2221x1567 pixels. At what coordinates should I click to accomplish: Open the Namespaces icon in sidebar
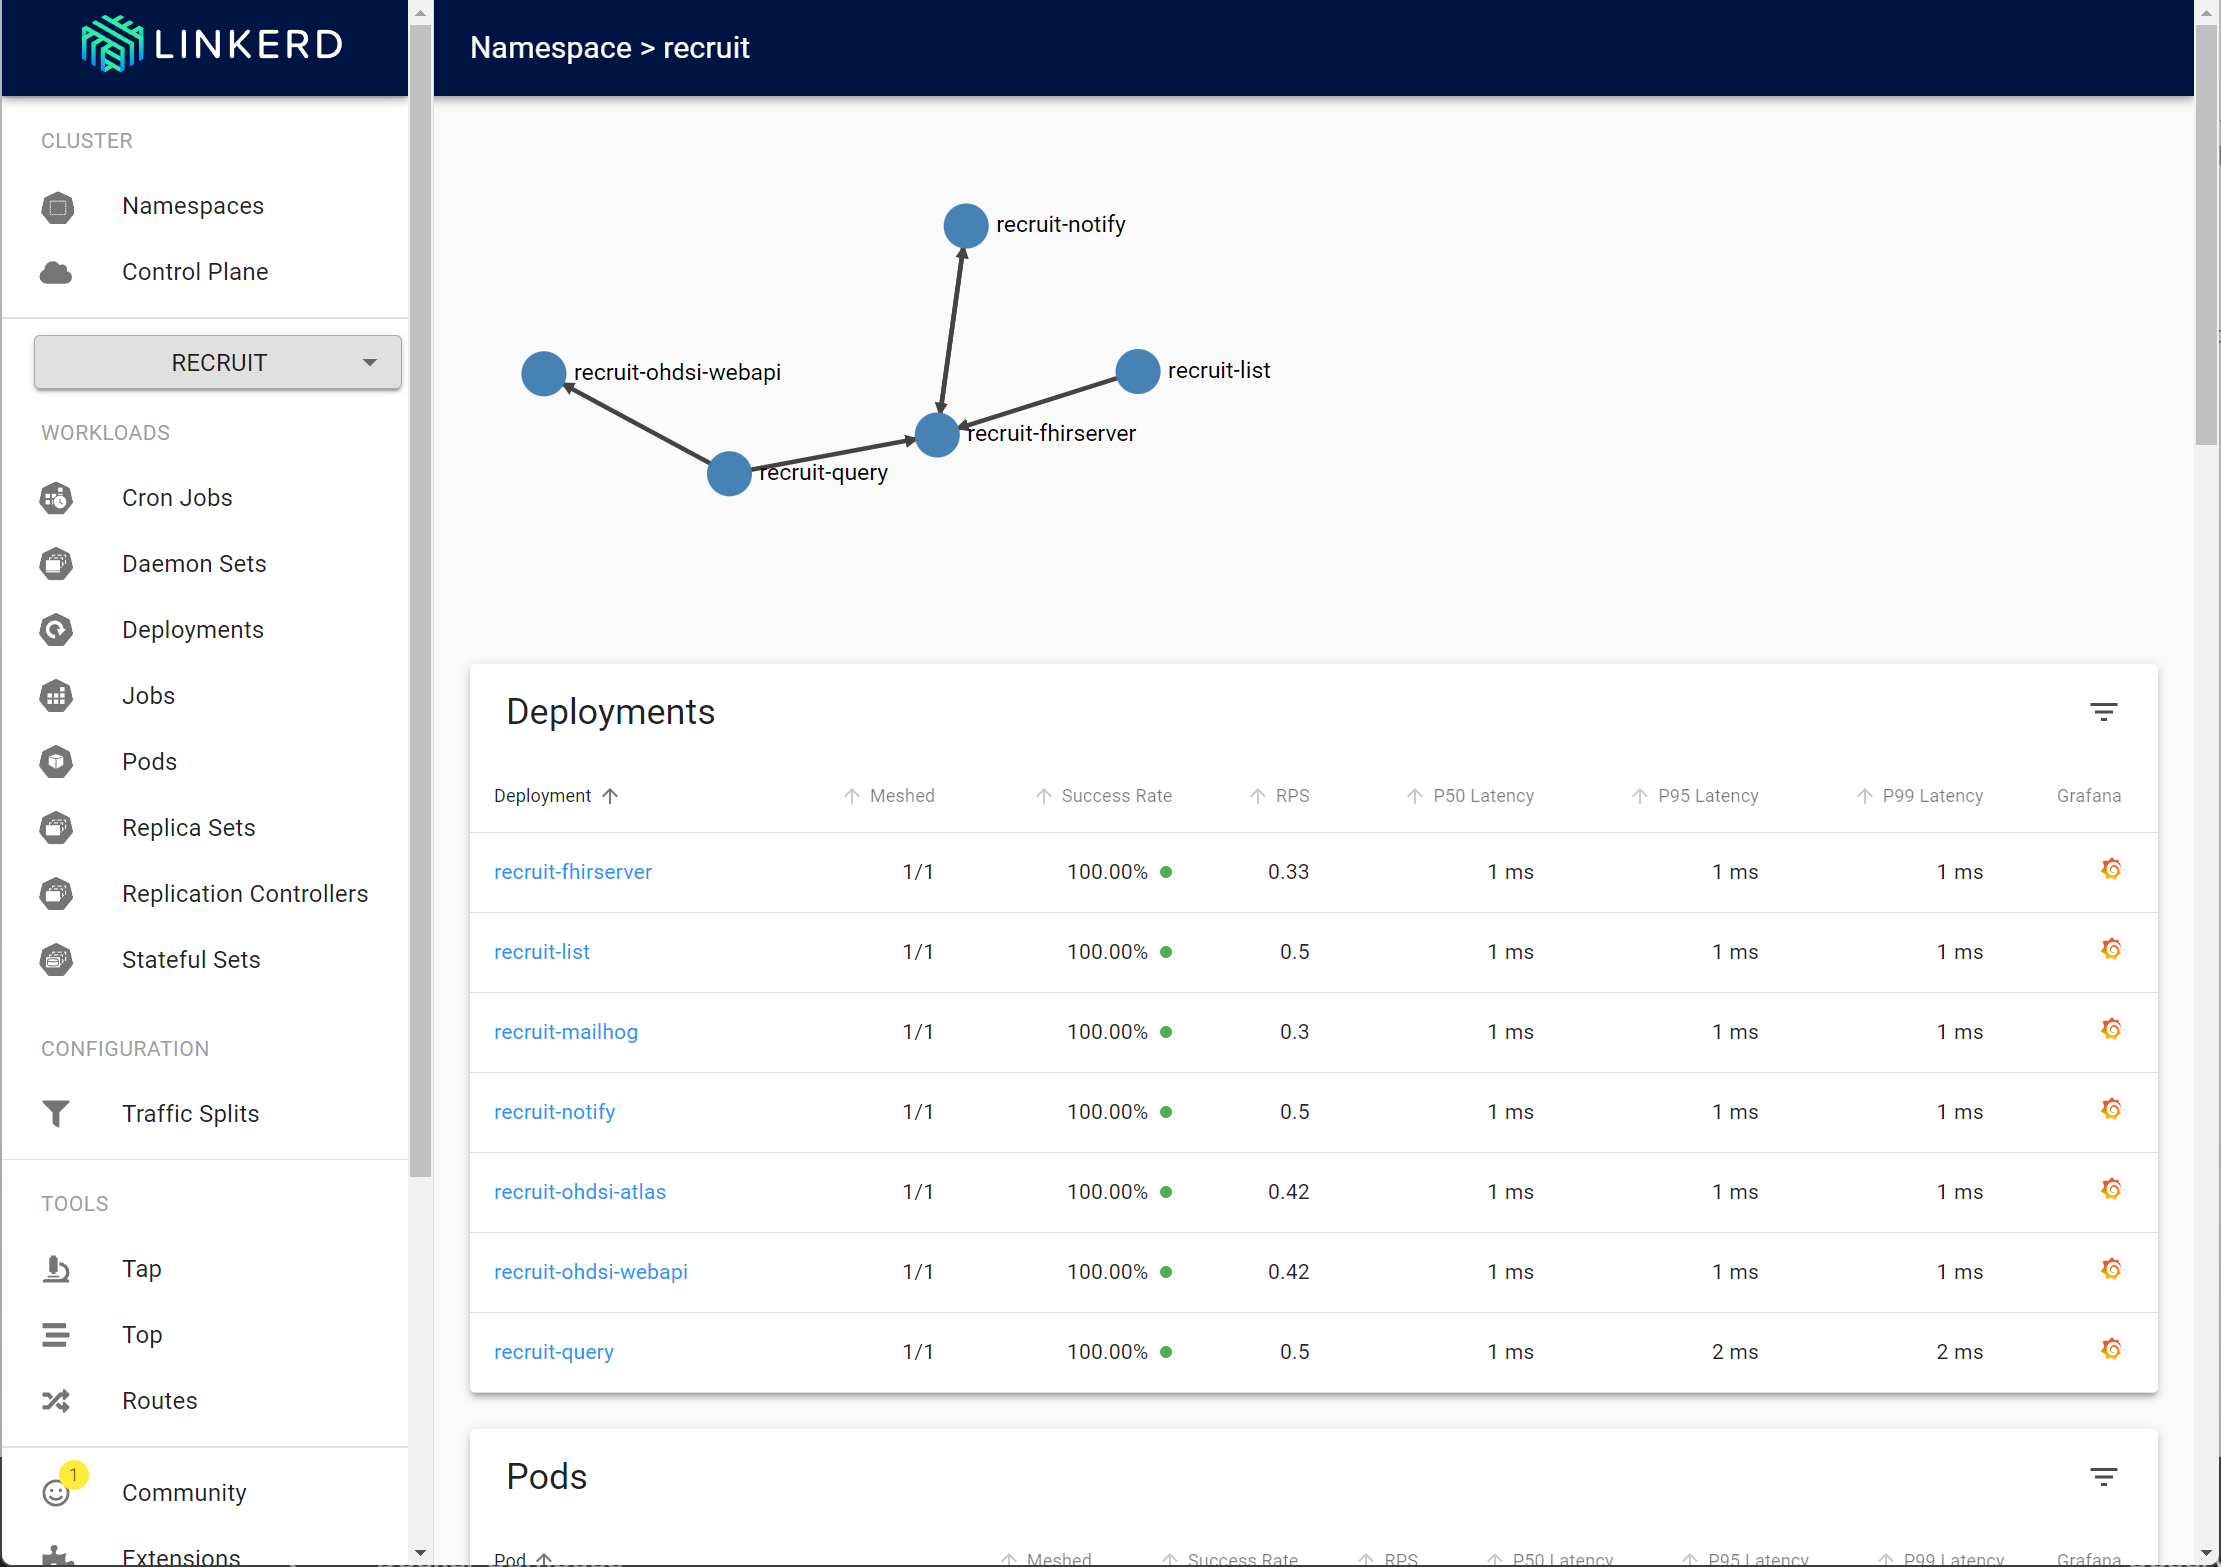pyautogui.click(x=57, y=207)
